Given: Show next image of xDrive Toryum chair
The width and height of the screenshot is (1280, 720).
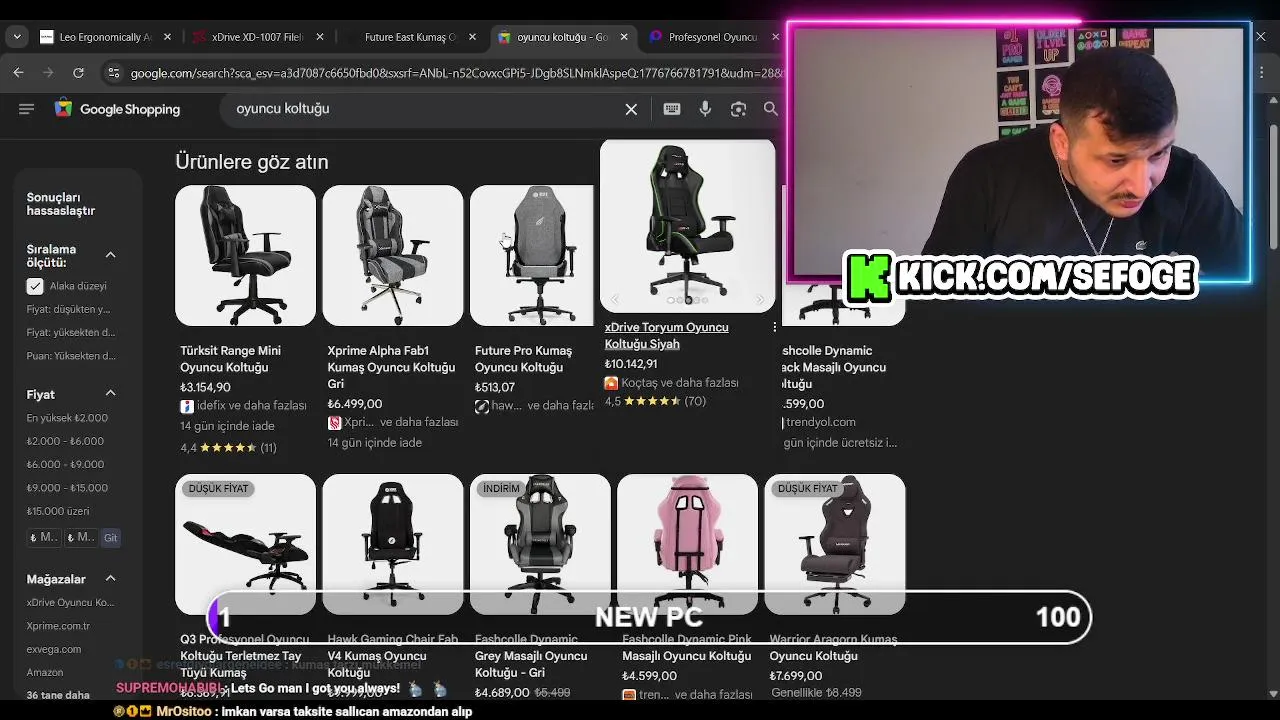Looking at the screenshot, I should [760, 300].
